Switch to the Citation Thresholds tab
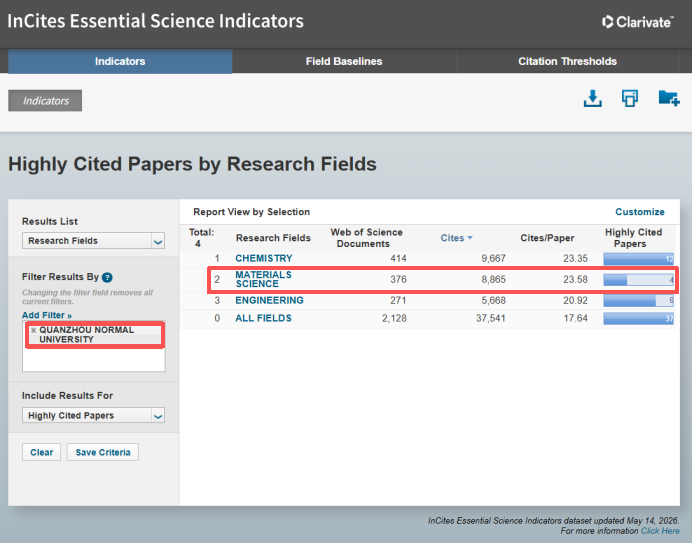 coord(567,61)
